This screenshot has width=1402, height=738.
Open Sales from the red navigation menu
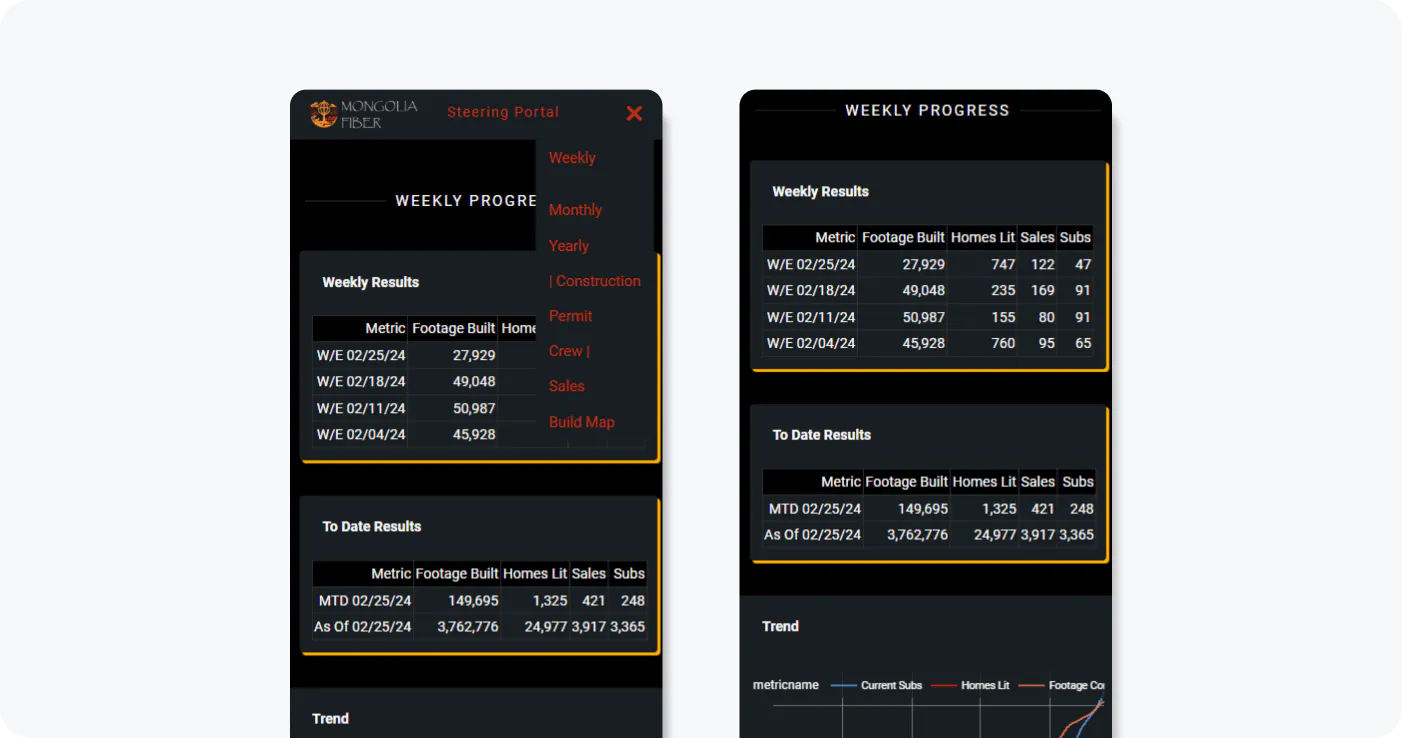coord(567,386)
